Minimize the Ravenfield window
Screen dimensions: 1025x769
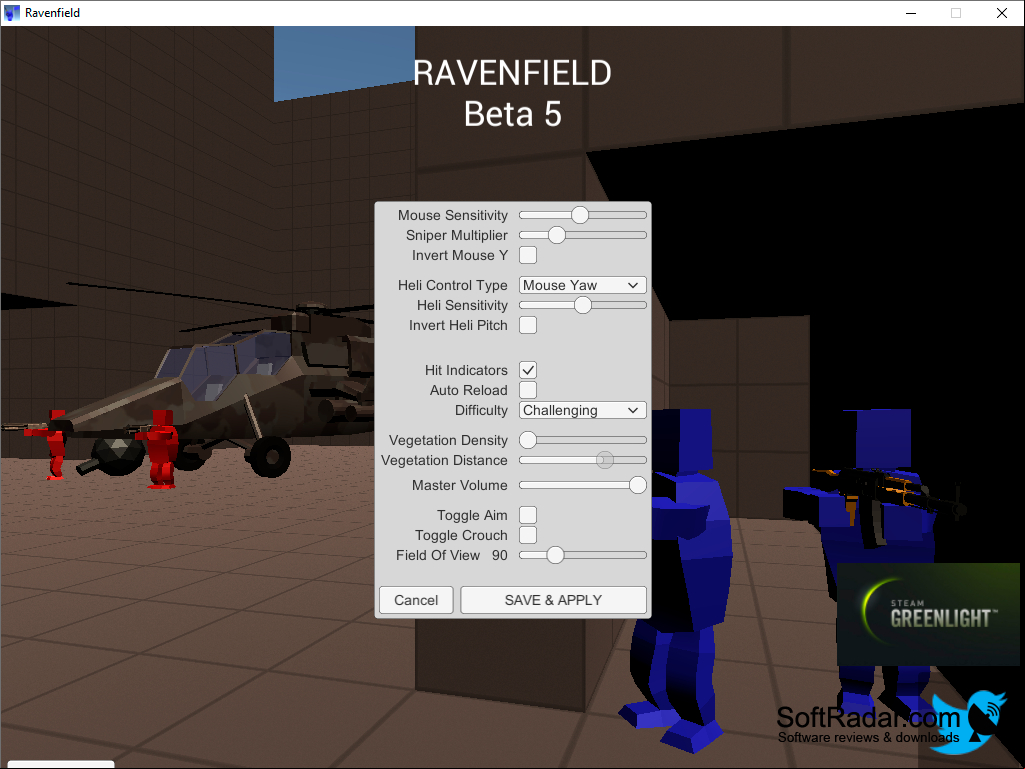tap(911, 13)
